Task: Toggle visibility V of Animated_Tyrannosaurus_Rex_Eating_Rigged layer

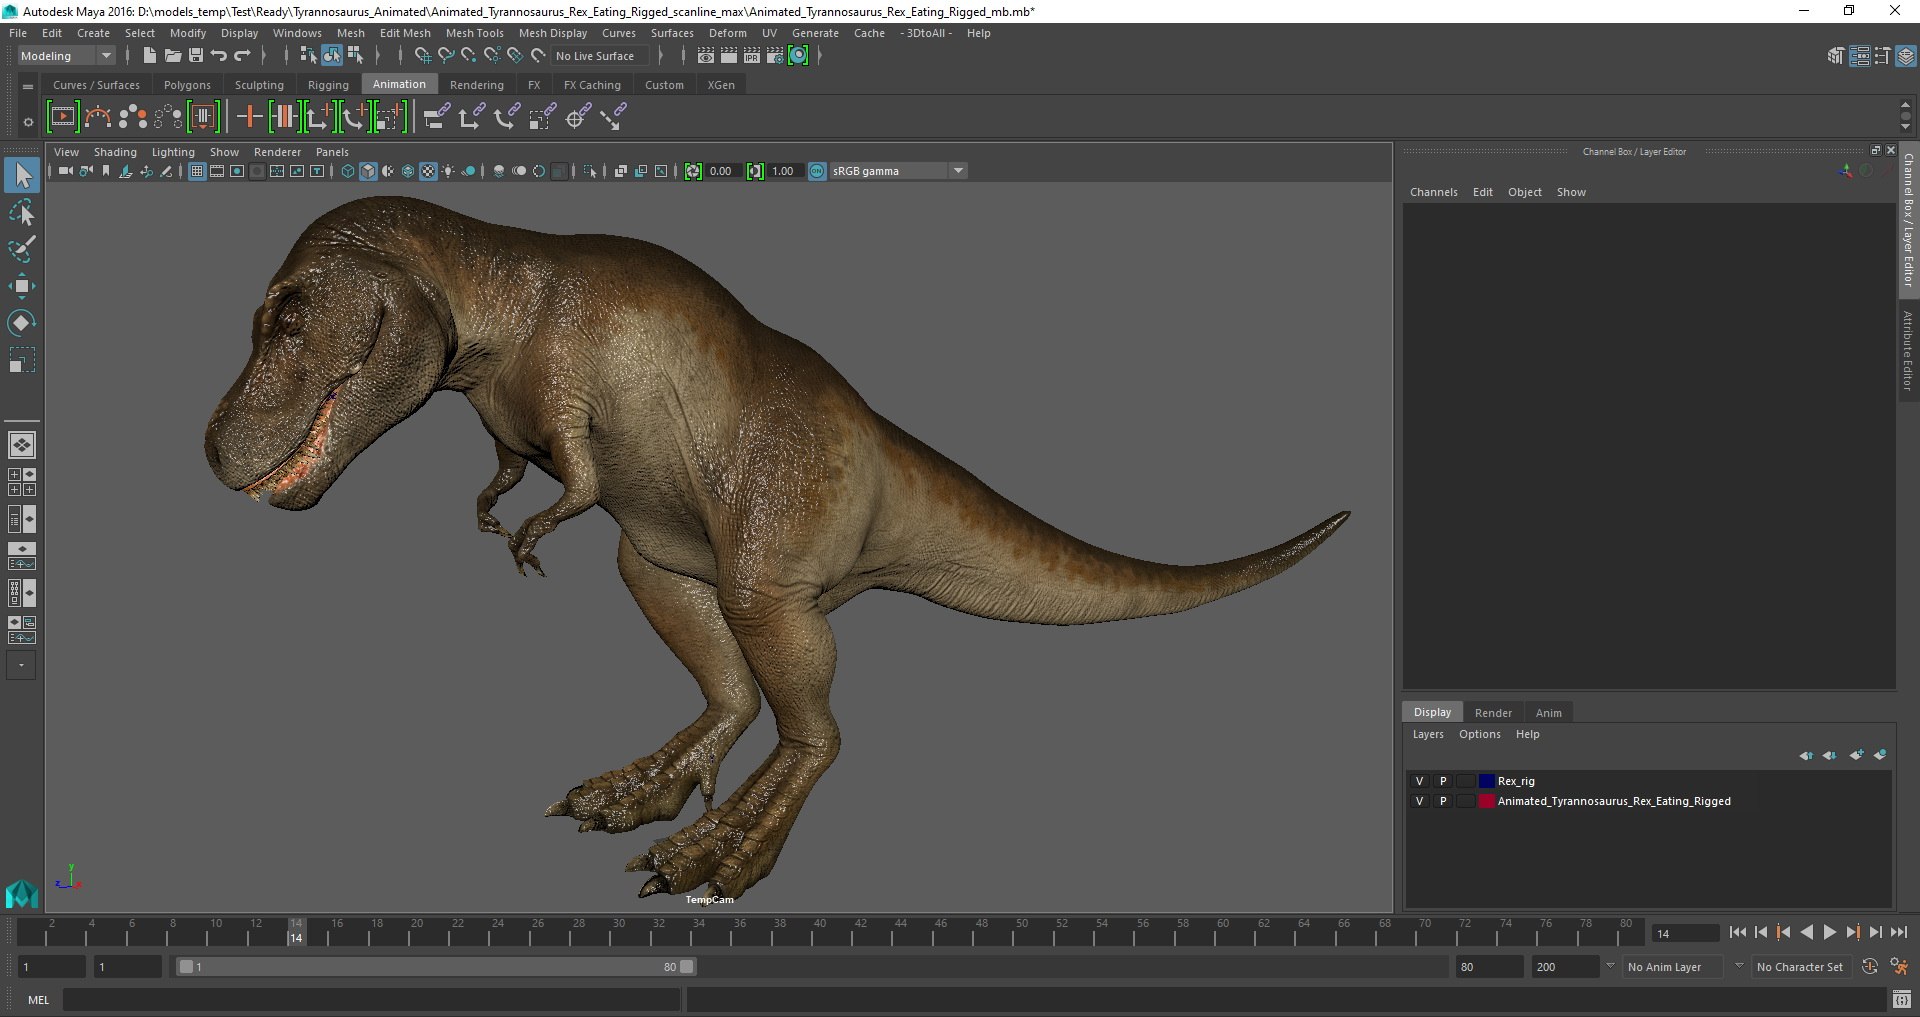Action: 1419,801
